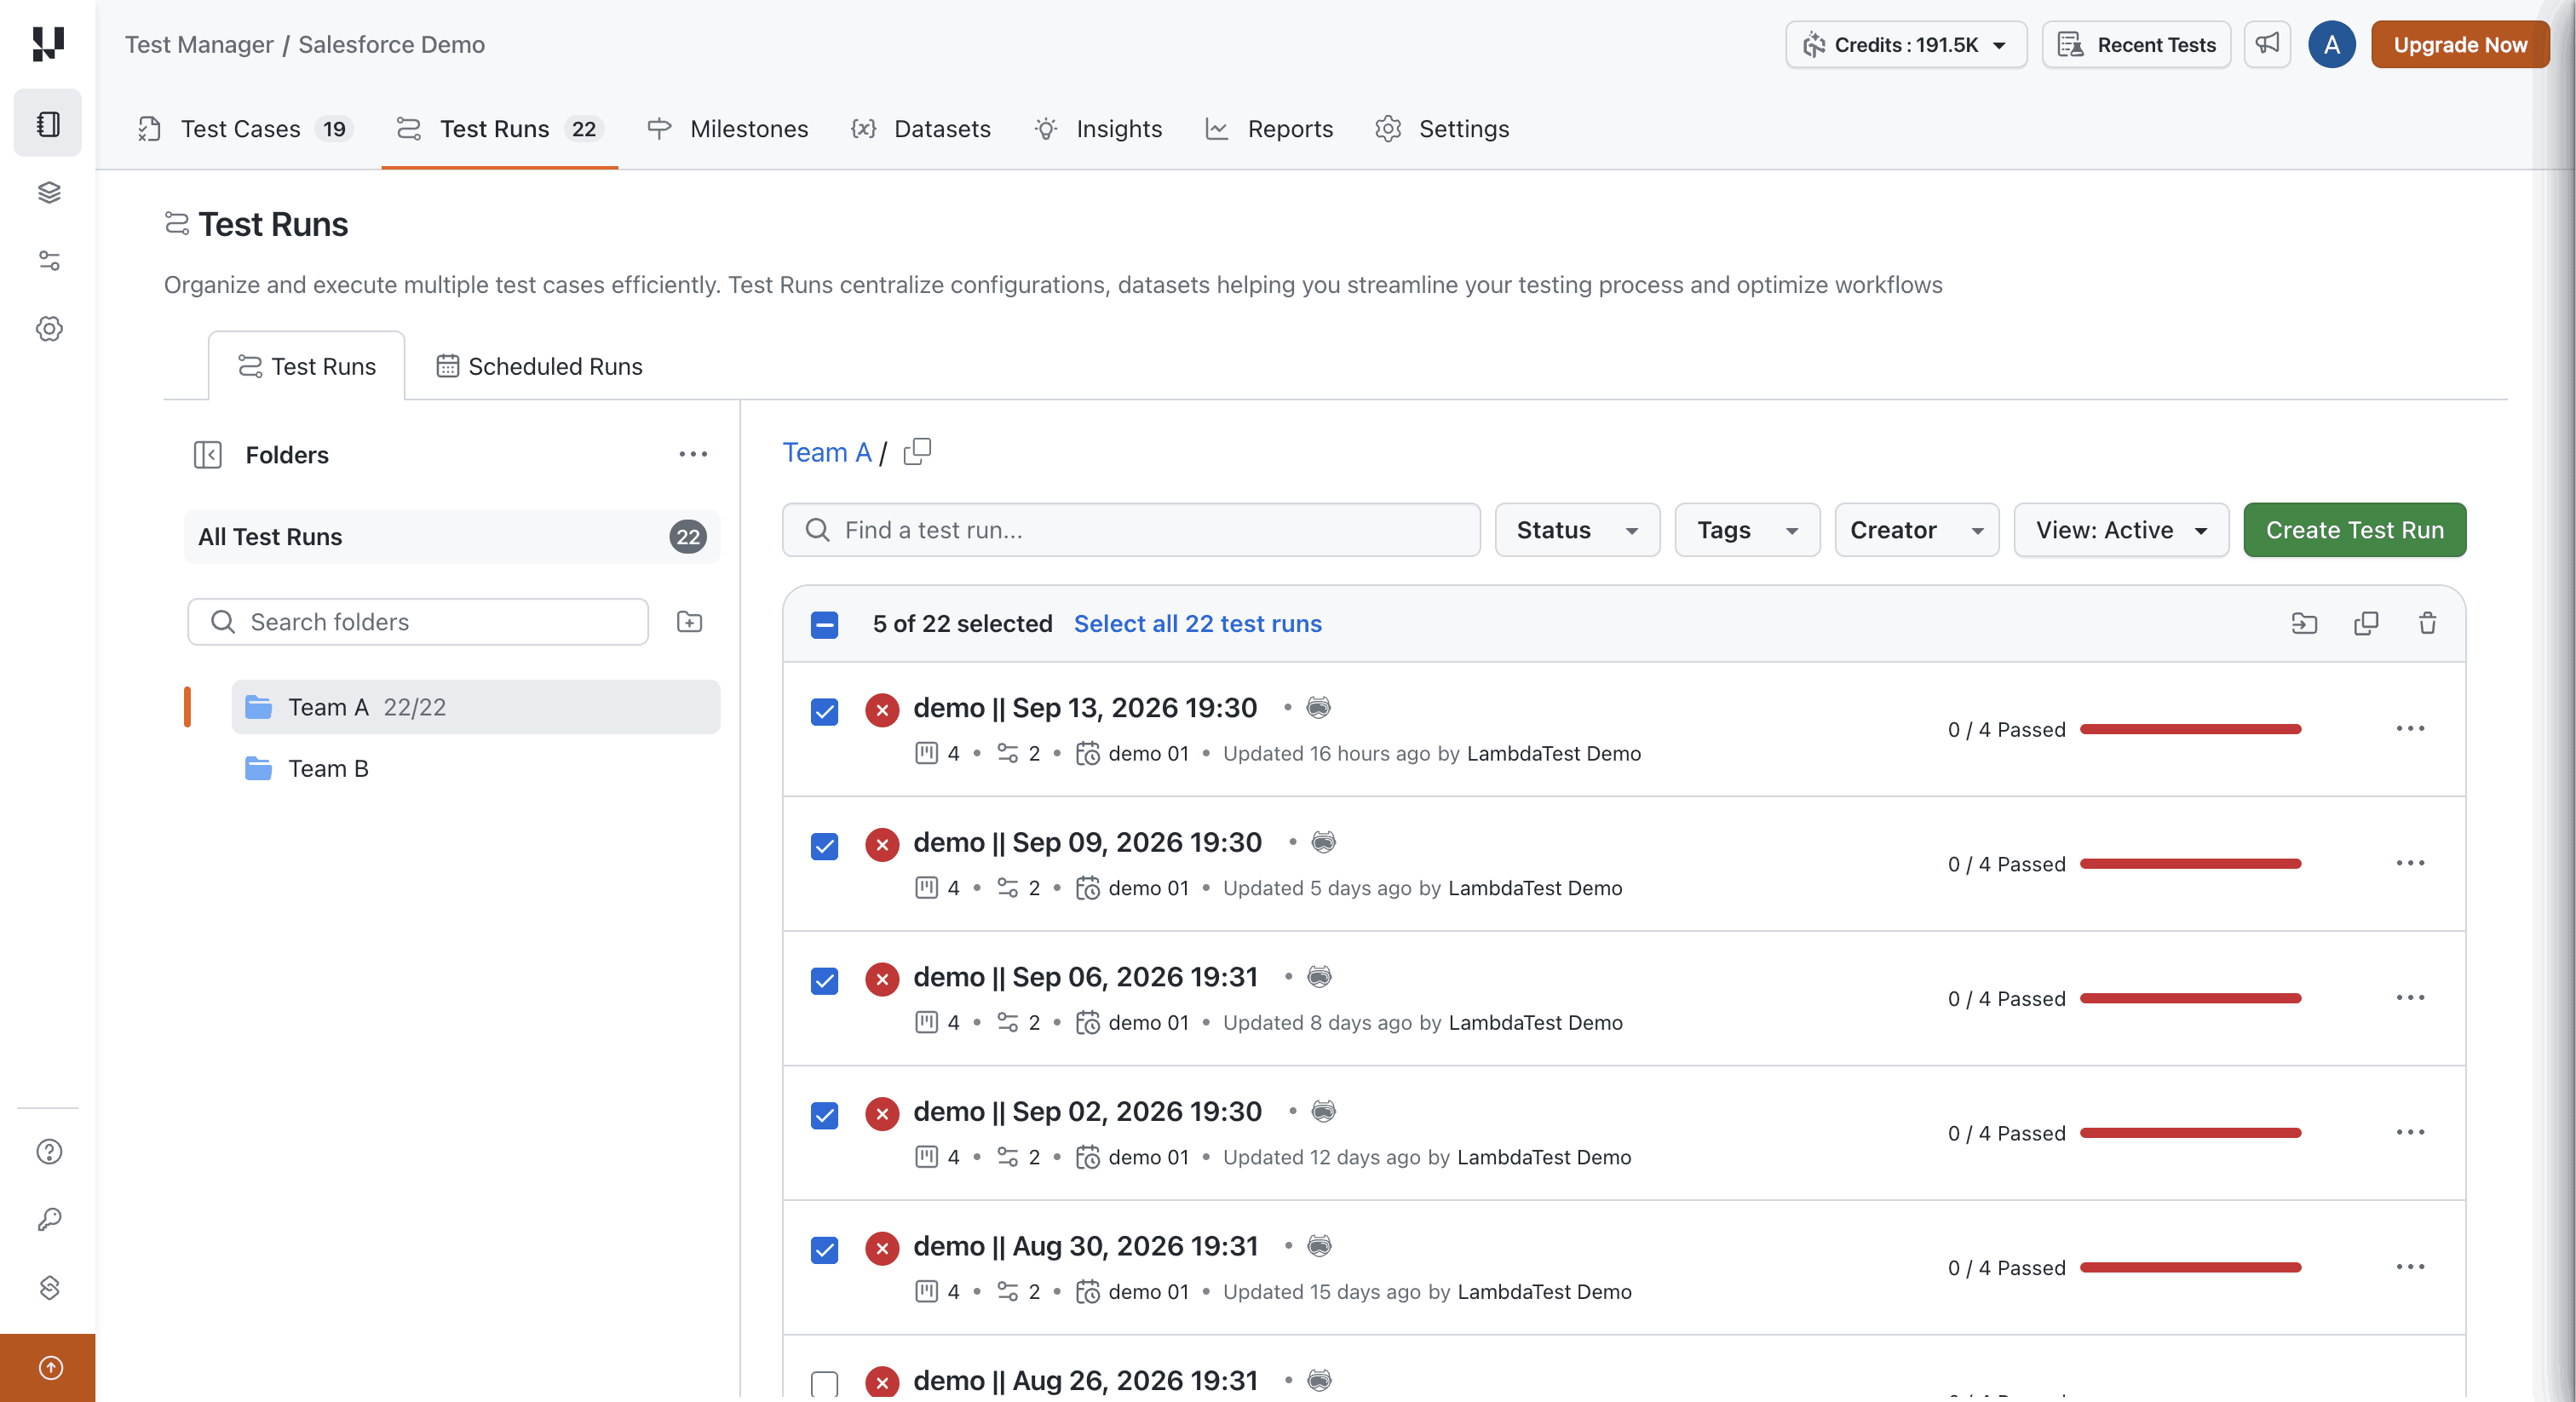Open the Test Manager sidebar icon
This screenshot has height=1402, width=2576.
(48, 123)
